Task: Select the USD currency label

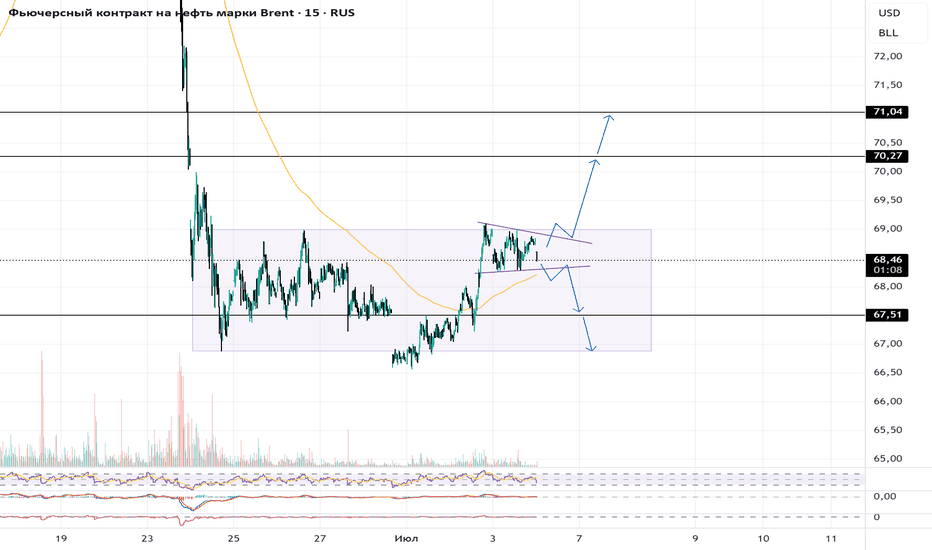Action: 889,13
